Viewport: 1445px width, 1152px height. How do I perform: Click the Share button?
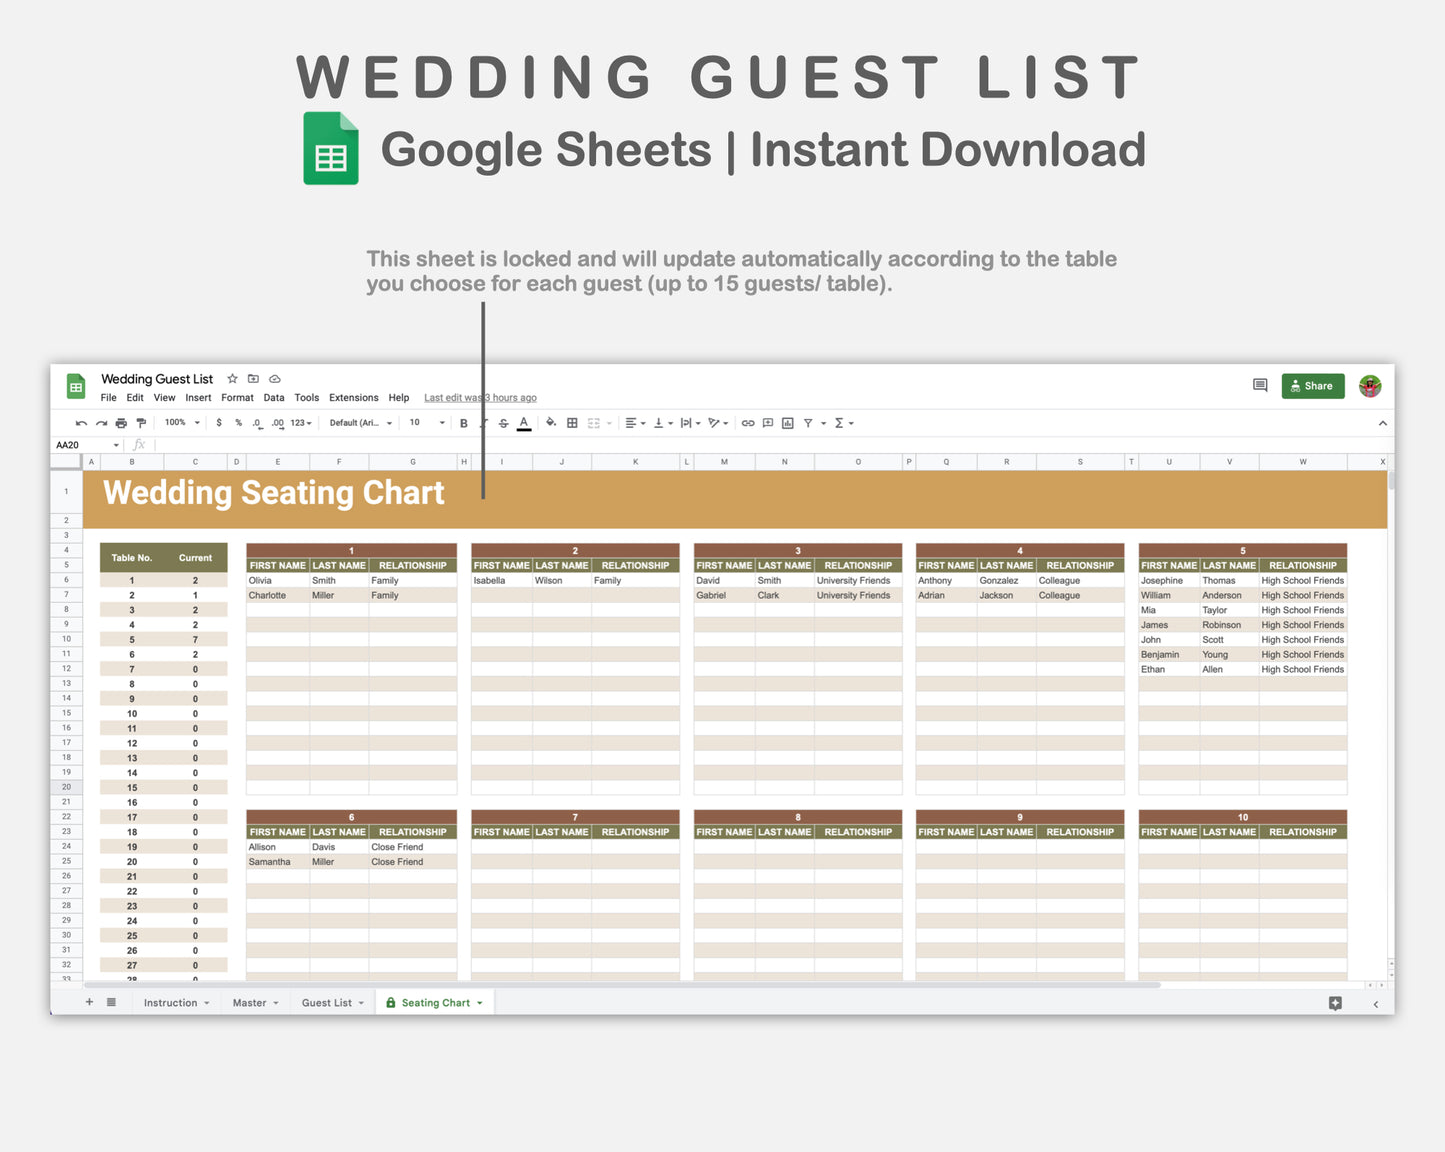pyautogui.click(x=1312, y=385)
